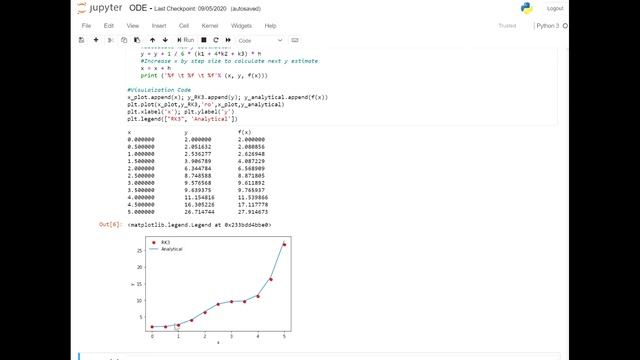640x360 pixels.
Task: Open the Insert menu
Action: click(x=159, y=26)
